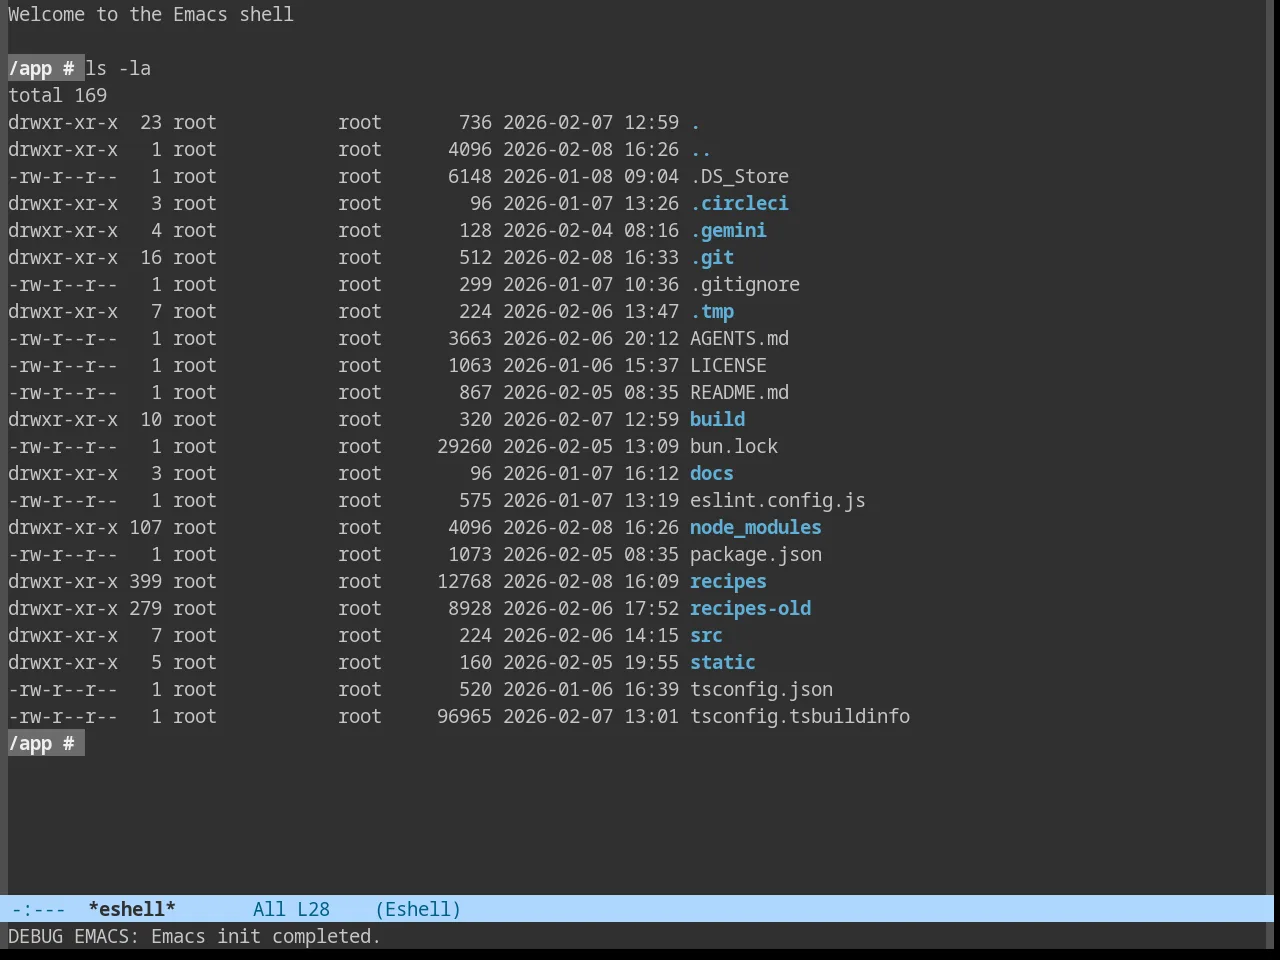Select the .DS_Store file name
This screenshot has height=960, width=1280.
[739, 176]
